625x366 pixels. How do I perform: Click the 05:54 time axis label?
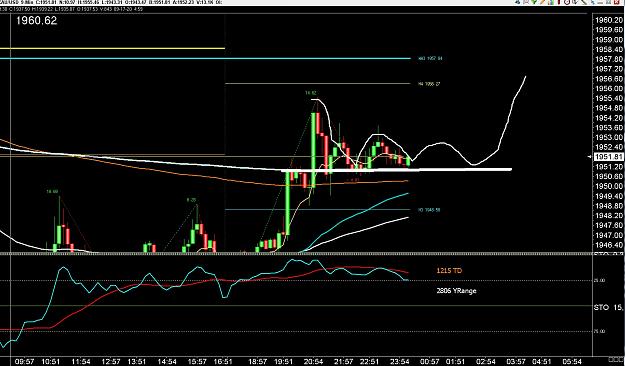click(x=572, y=361)
